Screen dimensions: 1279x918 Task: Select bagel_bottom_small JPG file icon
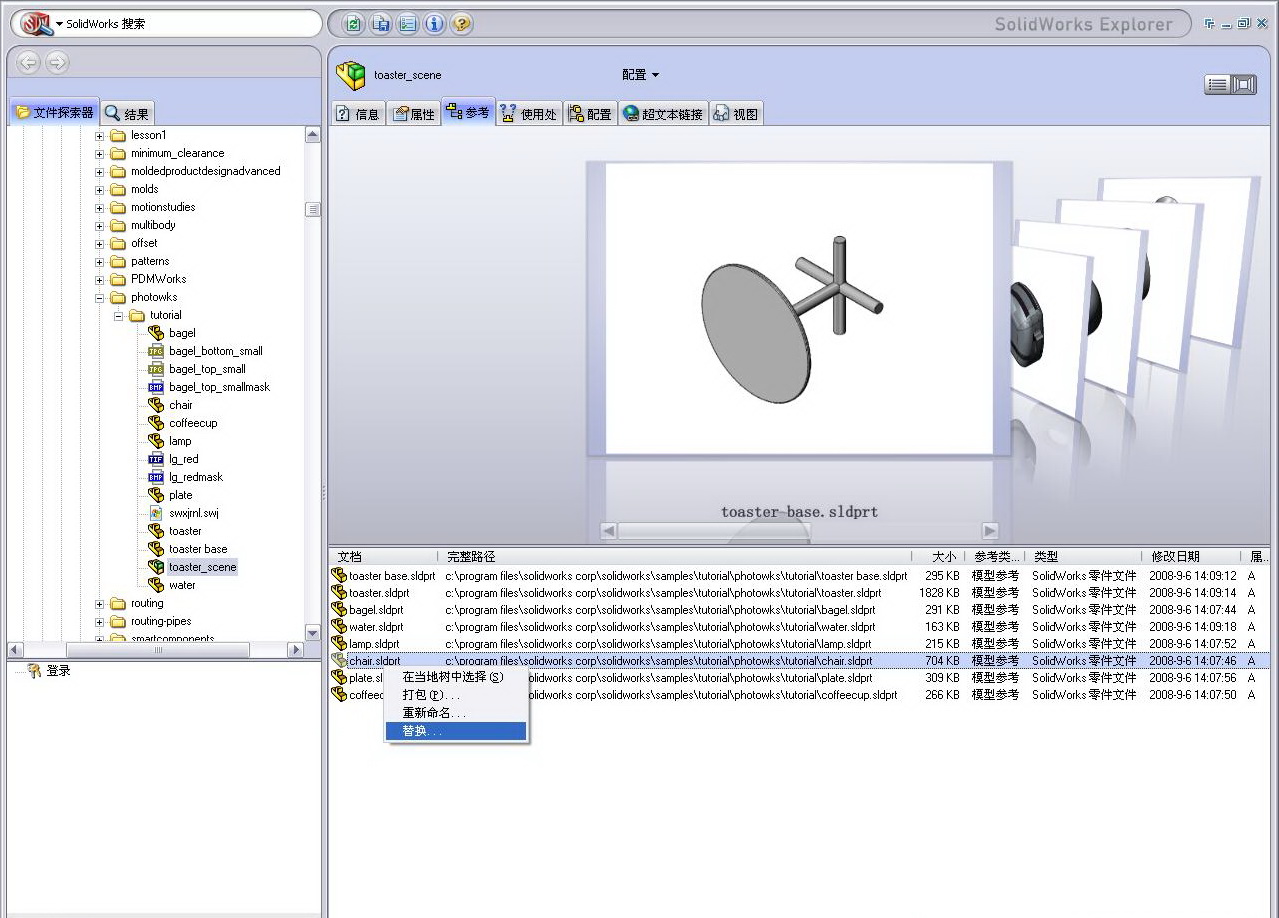[x=156, y=351]
